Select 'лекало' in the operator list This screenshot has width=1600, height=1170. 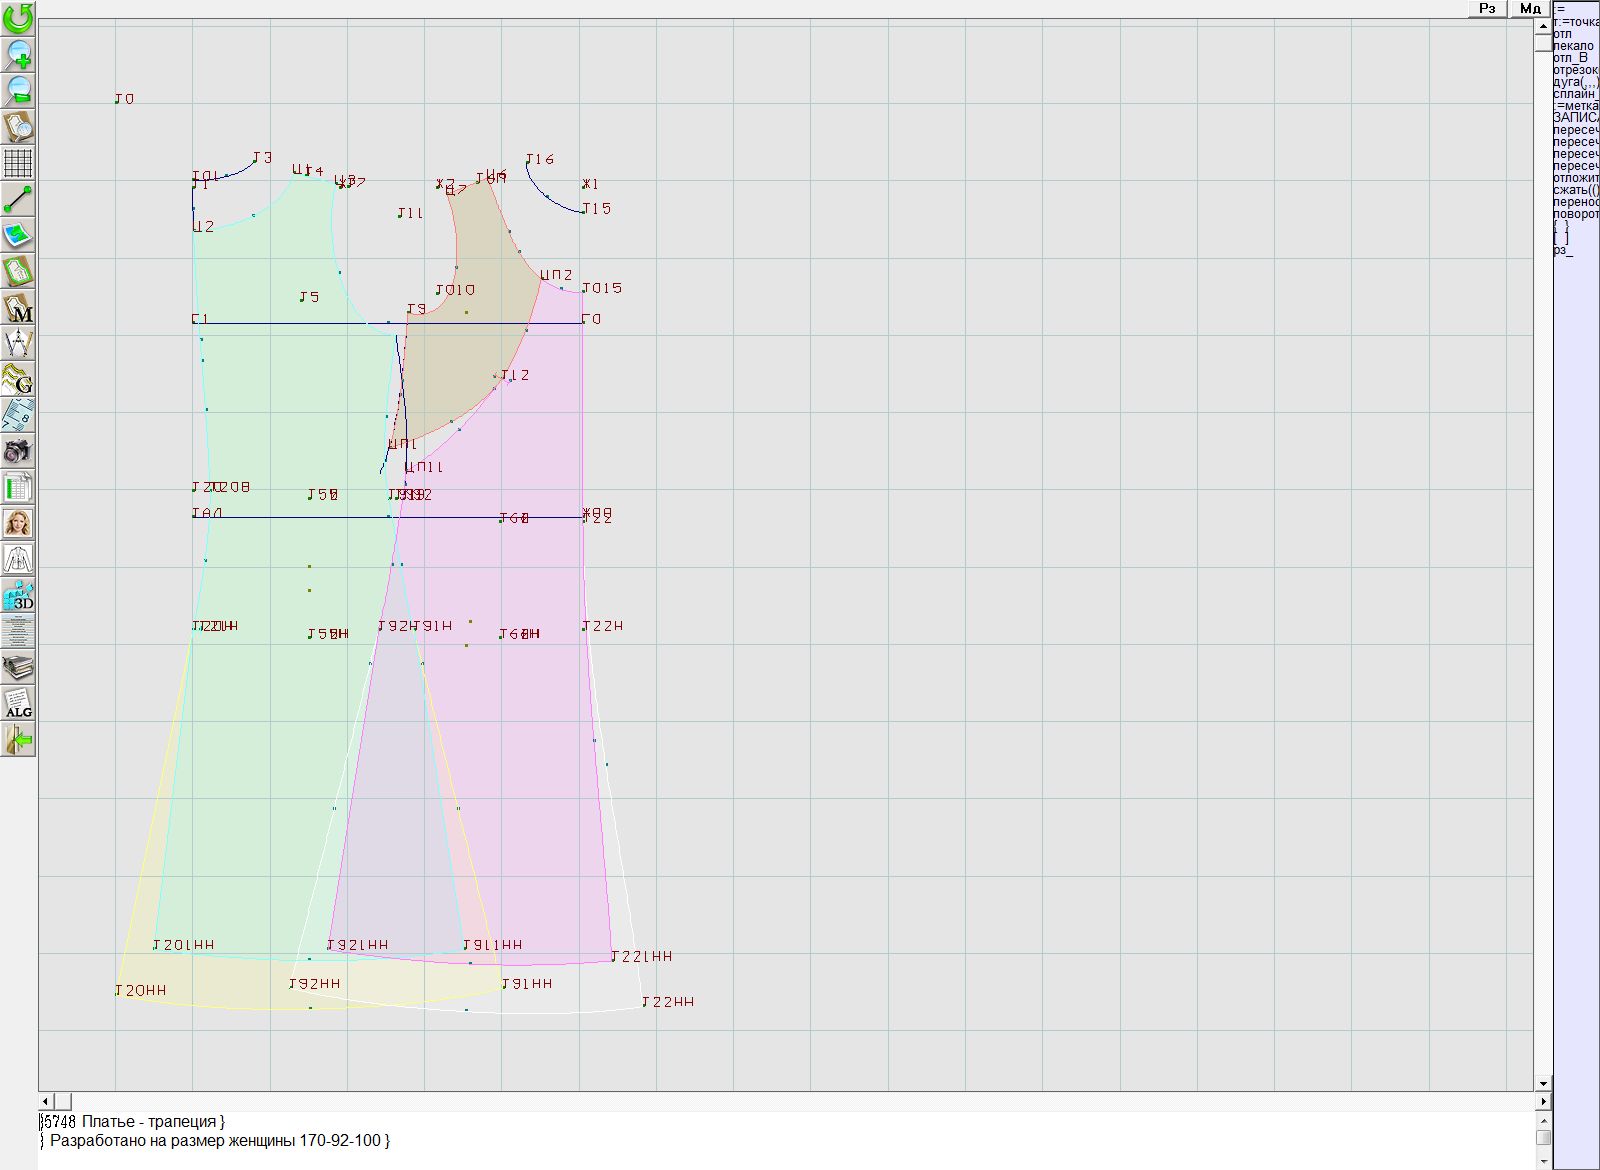tap(1573, 46)
